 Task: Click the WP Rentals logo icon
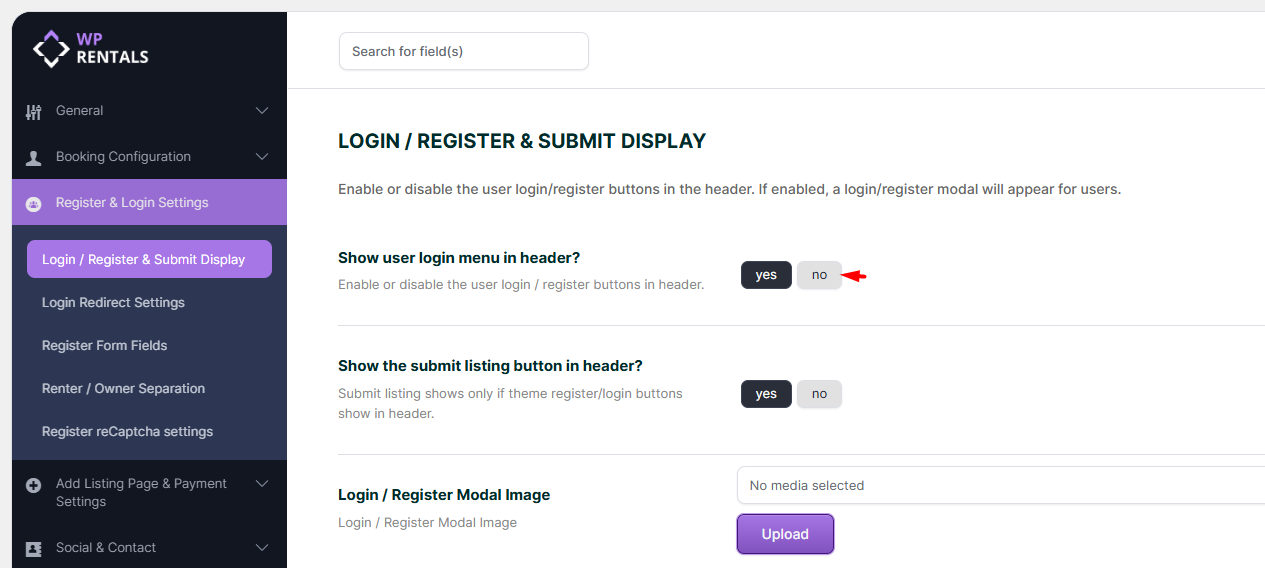[51, 48]
